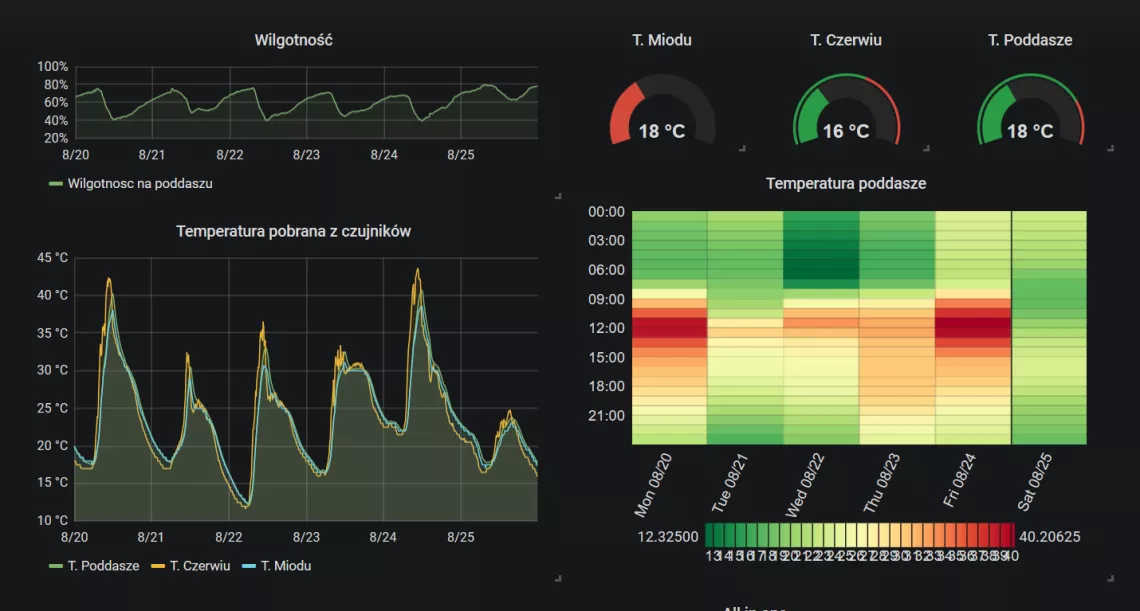Click the yellow T. Czerwiu legend color line

click(157, 566)
